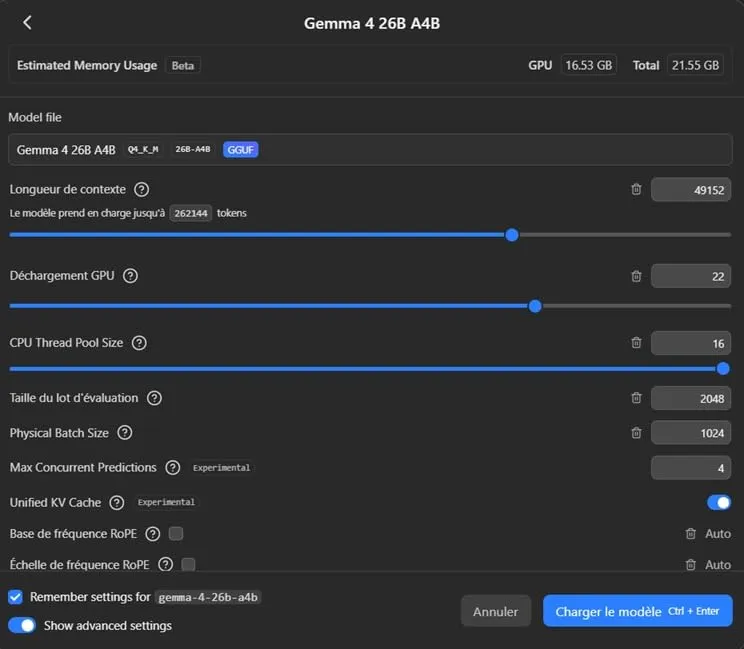This screenshot has height=649, width=744.
Task: Reset Échelle de fréquence RoPE with trash icon
Action: (x=690, y=565)
